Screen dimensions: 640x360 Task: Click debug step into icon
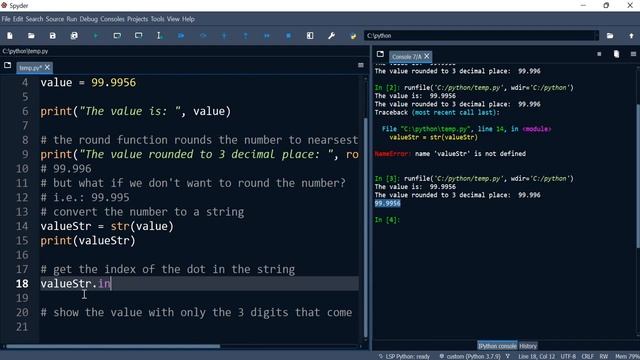click(224, 36)
